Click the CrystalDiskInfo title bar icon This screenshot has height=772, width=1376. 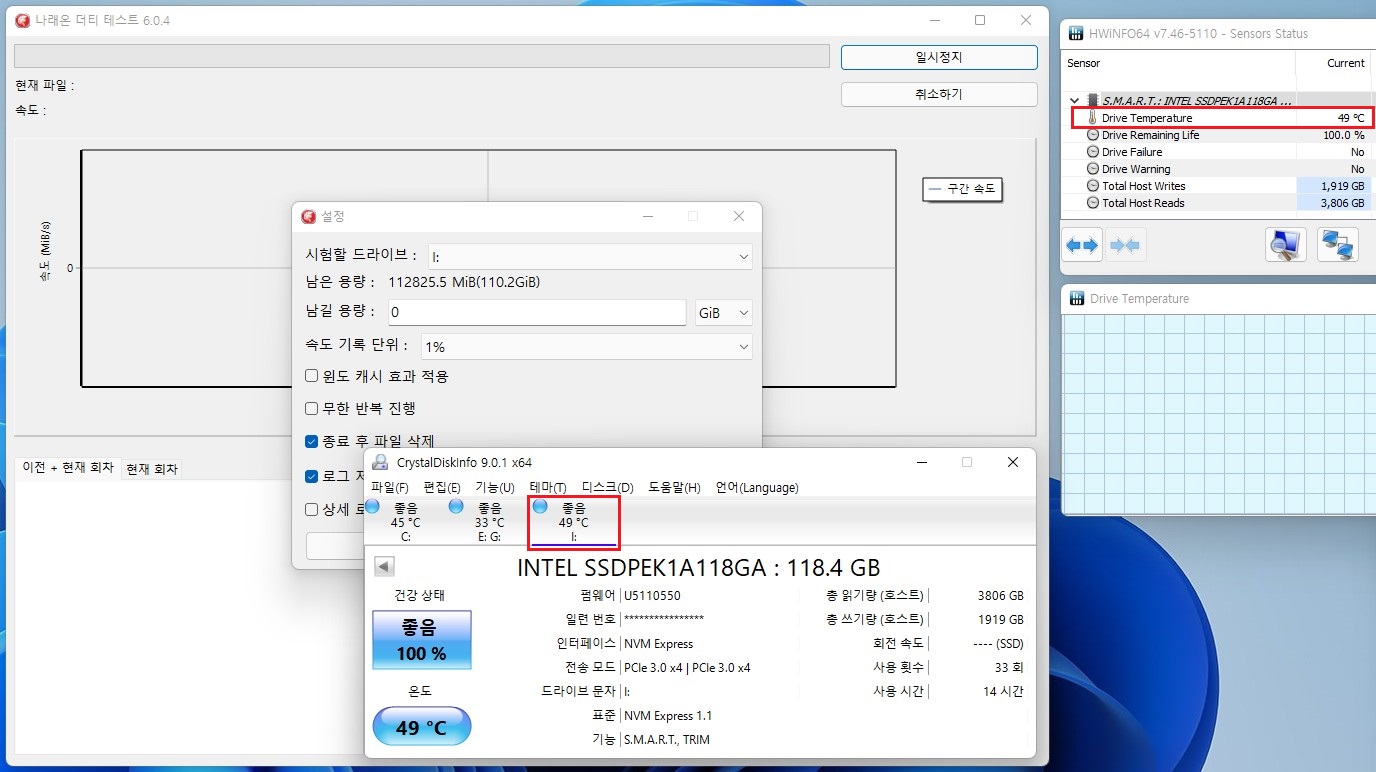click(380, 462)
